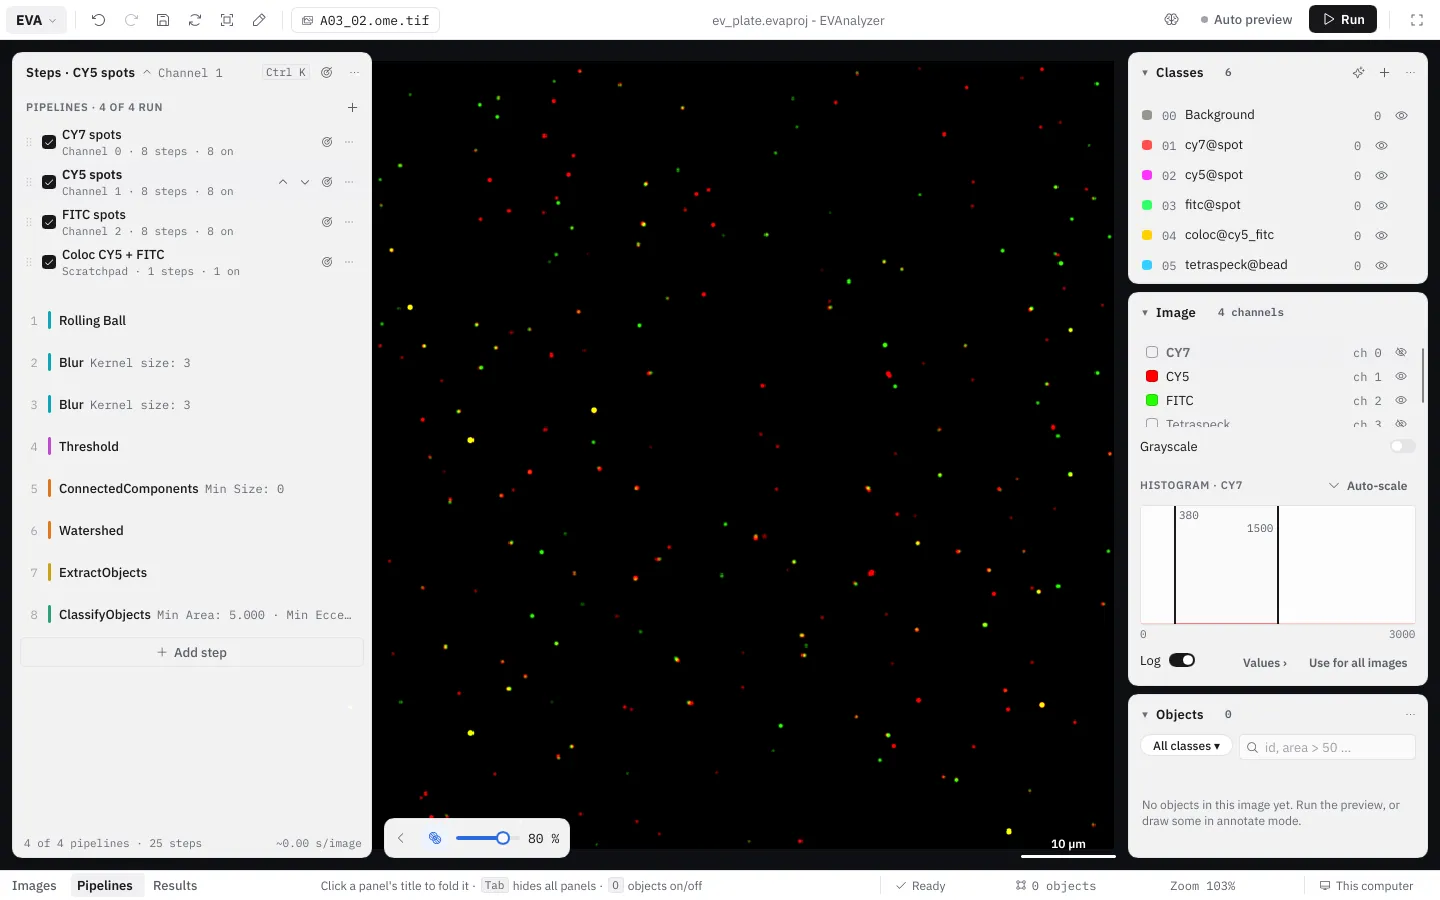Toggle visibility of cy5@spot class
Viewport: 1440px width, 900px height.
pos(1381,175)
